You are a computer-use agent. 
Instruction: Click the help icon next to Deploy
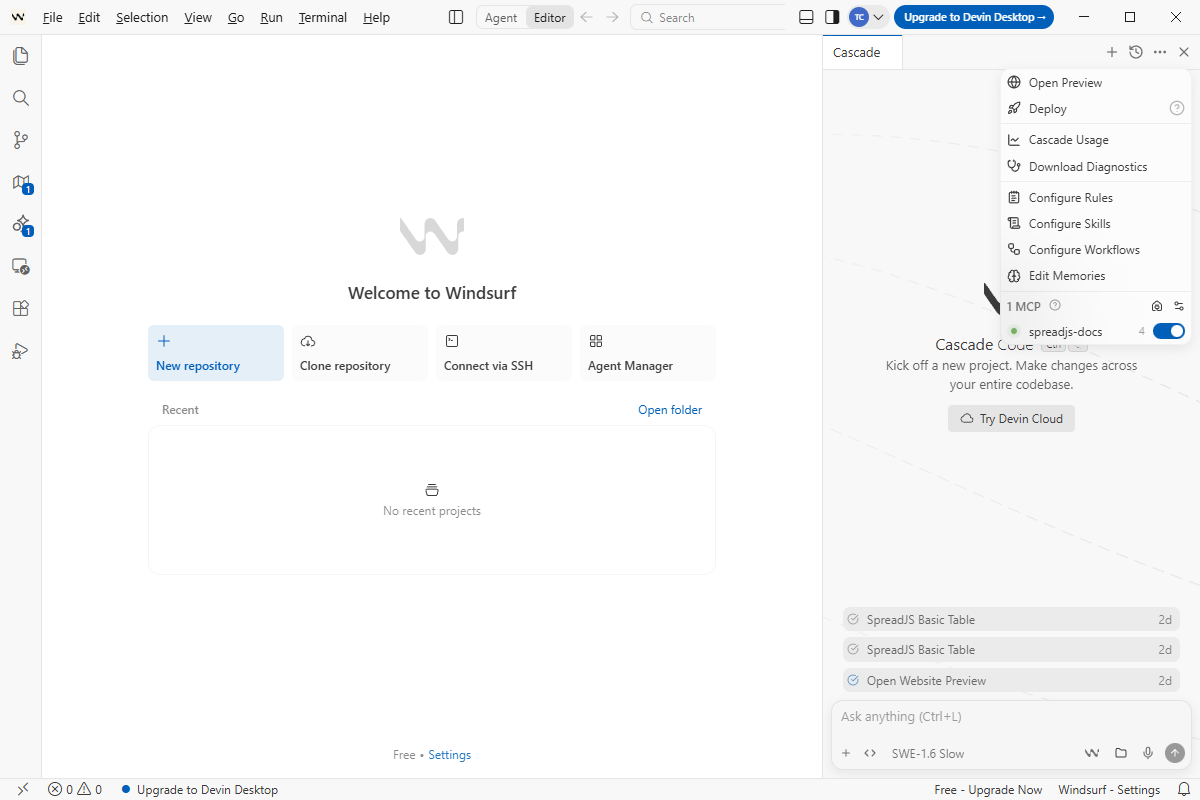click(1177, 108)
